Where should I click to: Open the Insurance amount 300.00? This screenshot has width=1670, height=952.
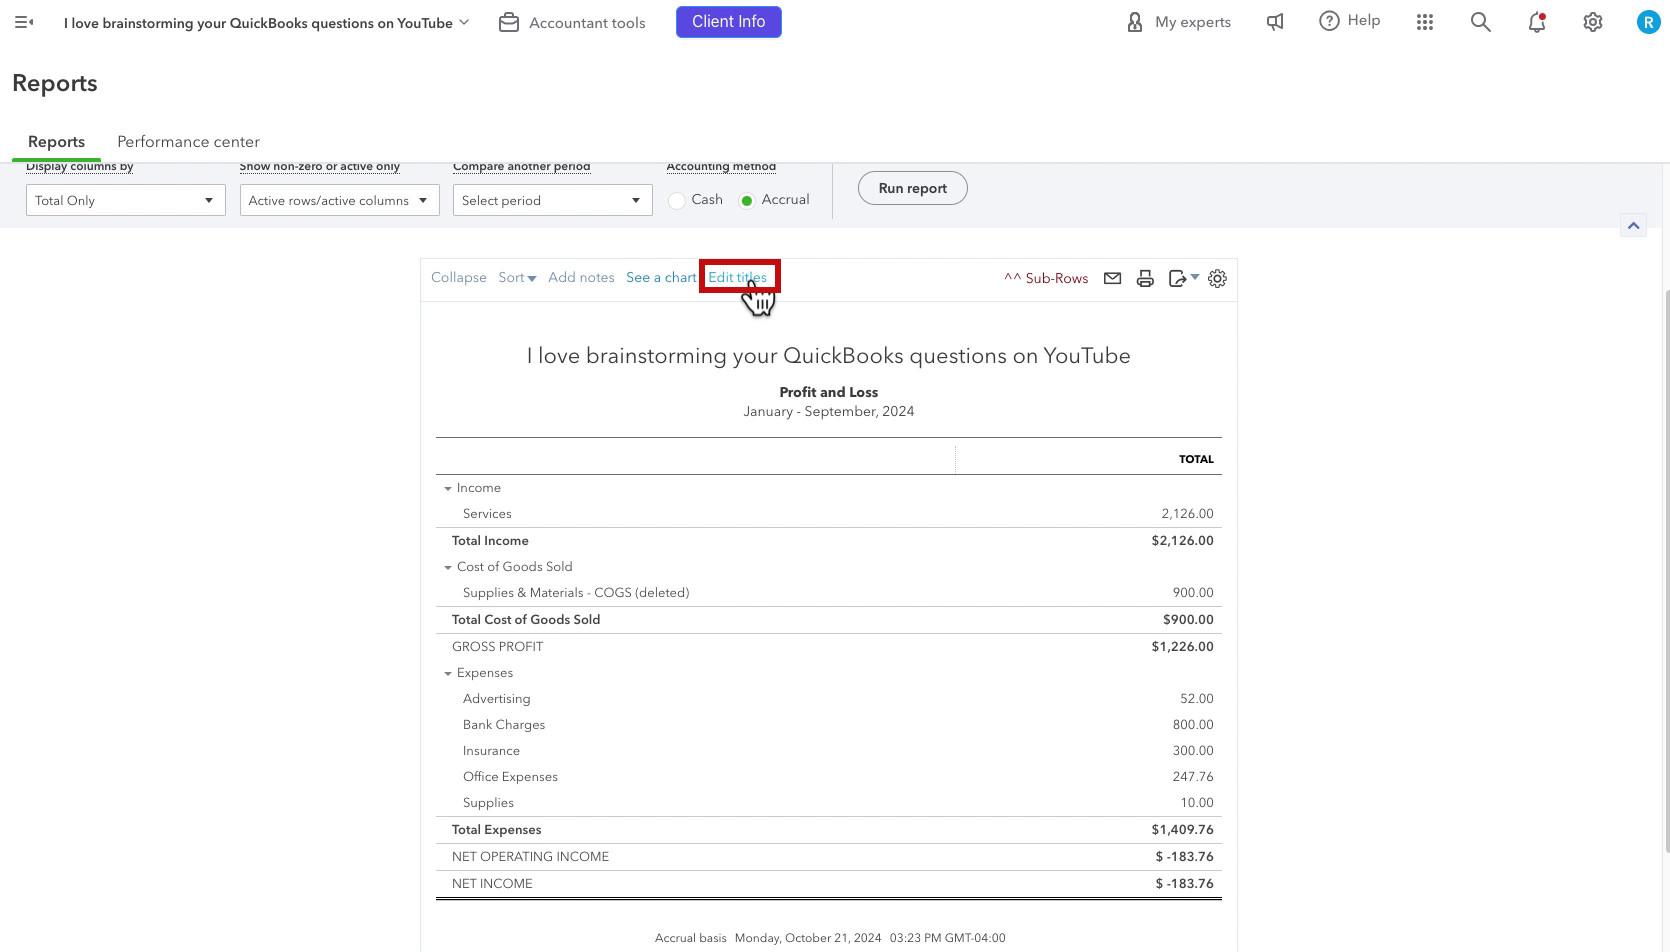click(1193, 751)
